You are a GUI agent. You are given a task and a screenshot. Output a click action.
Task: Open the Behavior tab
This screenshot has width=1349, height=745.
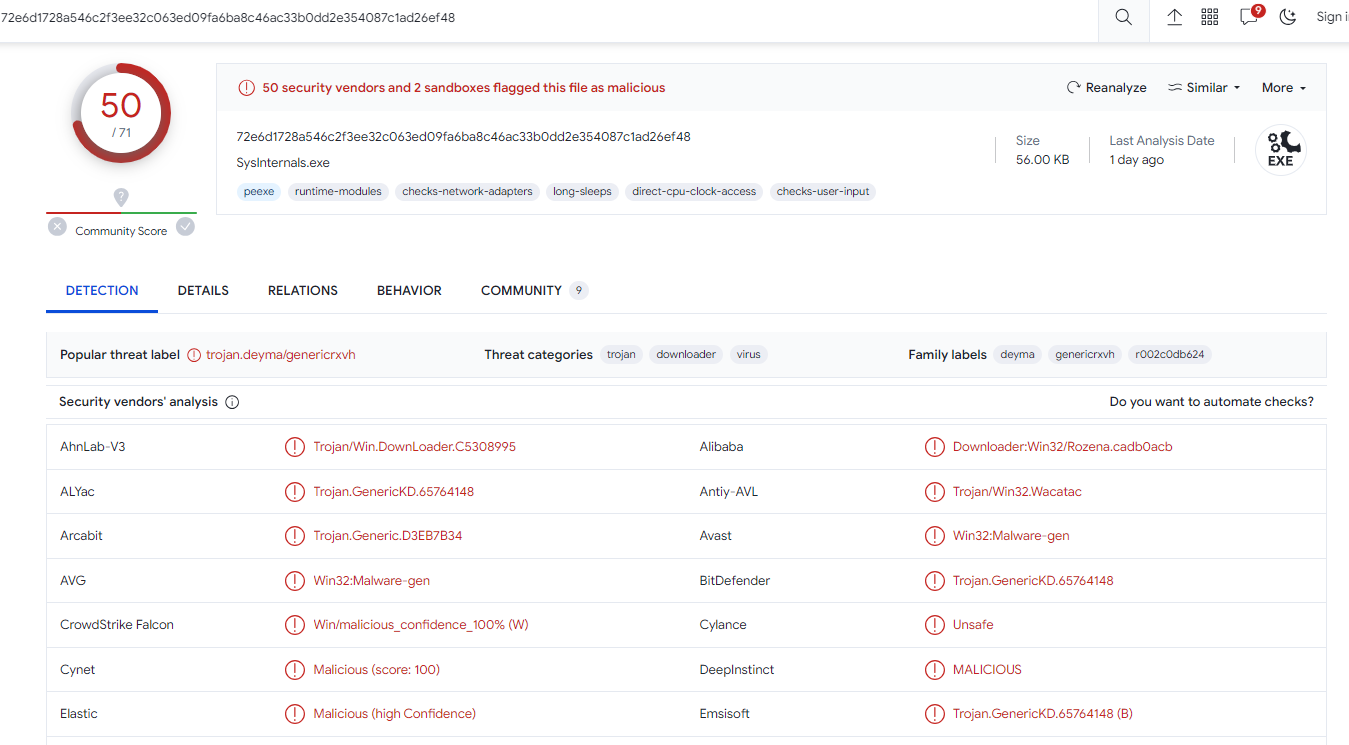pyautogui.click(x=409, y=291)
